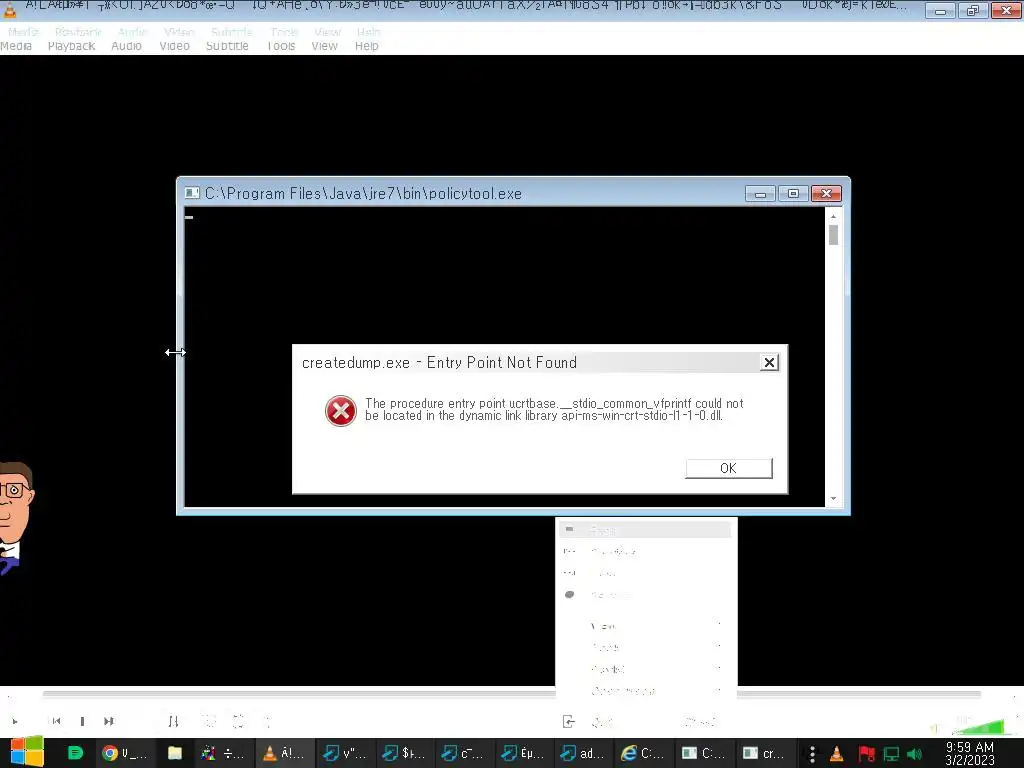Switch to the 'c...' blue-icon taskbar item
This screenshot has width=1024, height=768.
pyautogui.click(x=462, y=753)
